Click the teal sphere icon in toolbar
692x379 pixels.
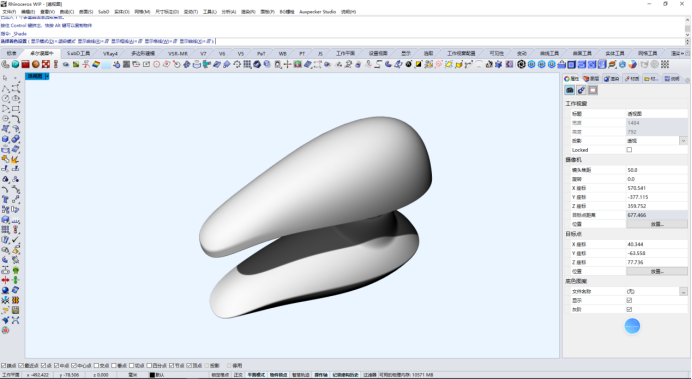15,64
